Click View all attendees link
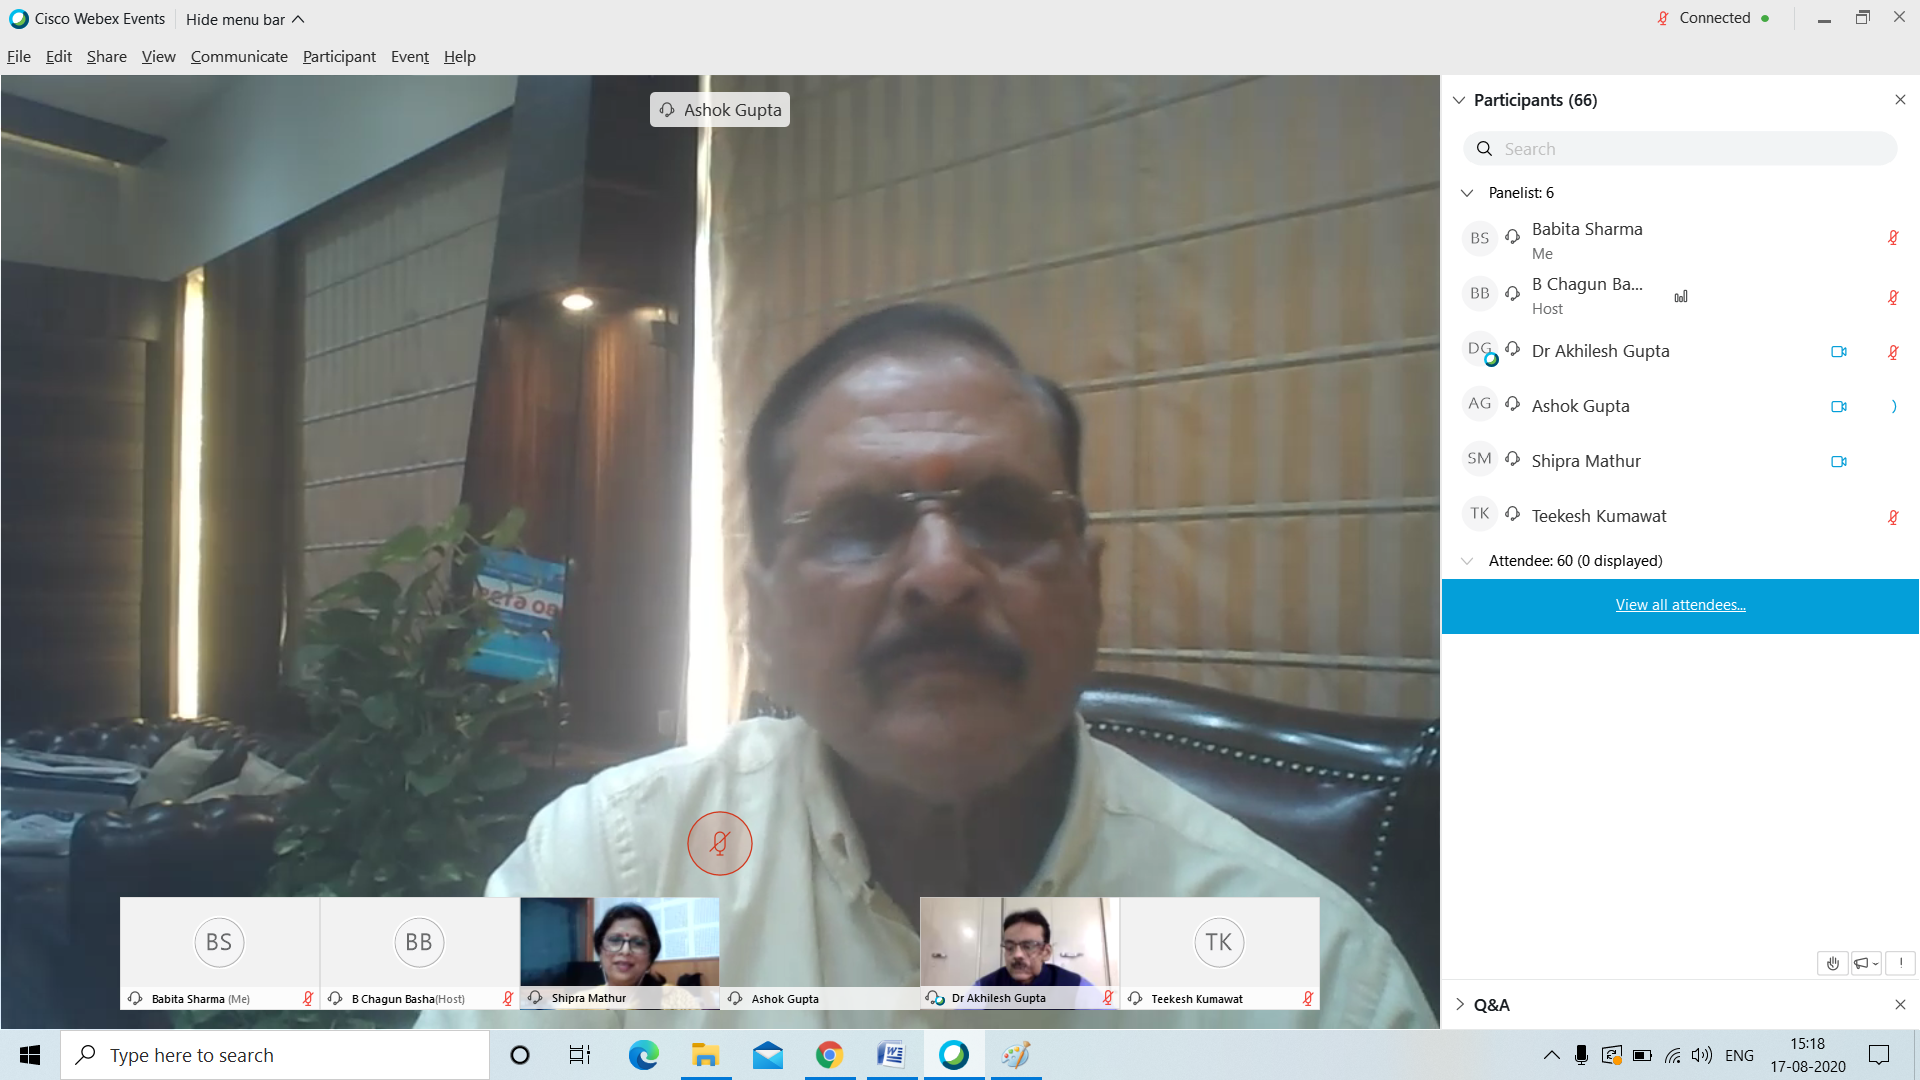Viewport: 1920px width, 1080px height. point(1680,605)
